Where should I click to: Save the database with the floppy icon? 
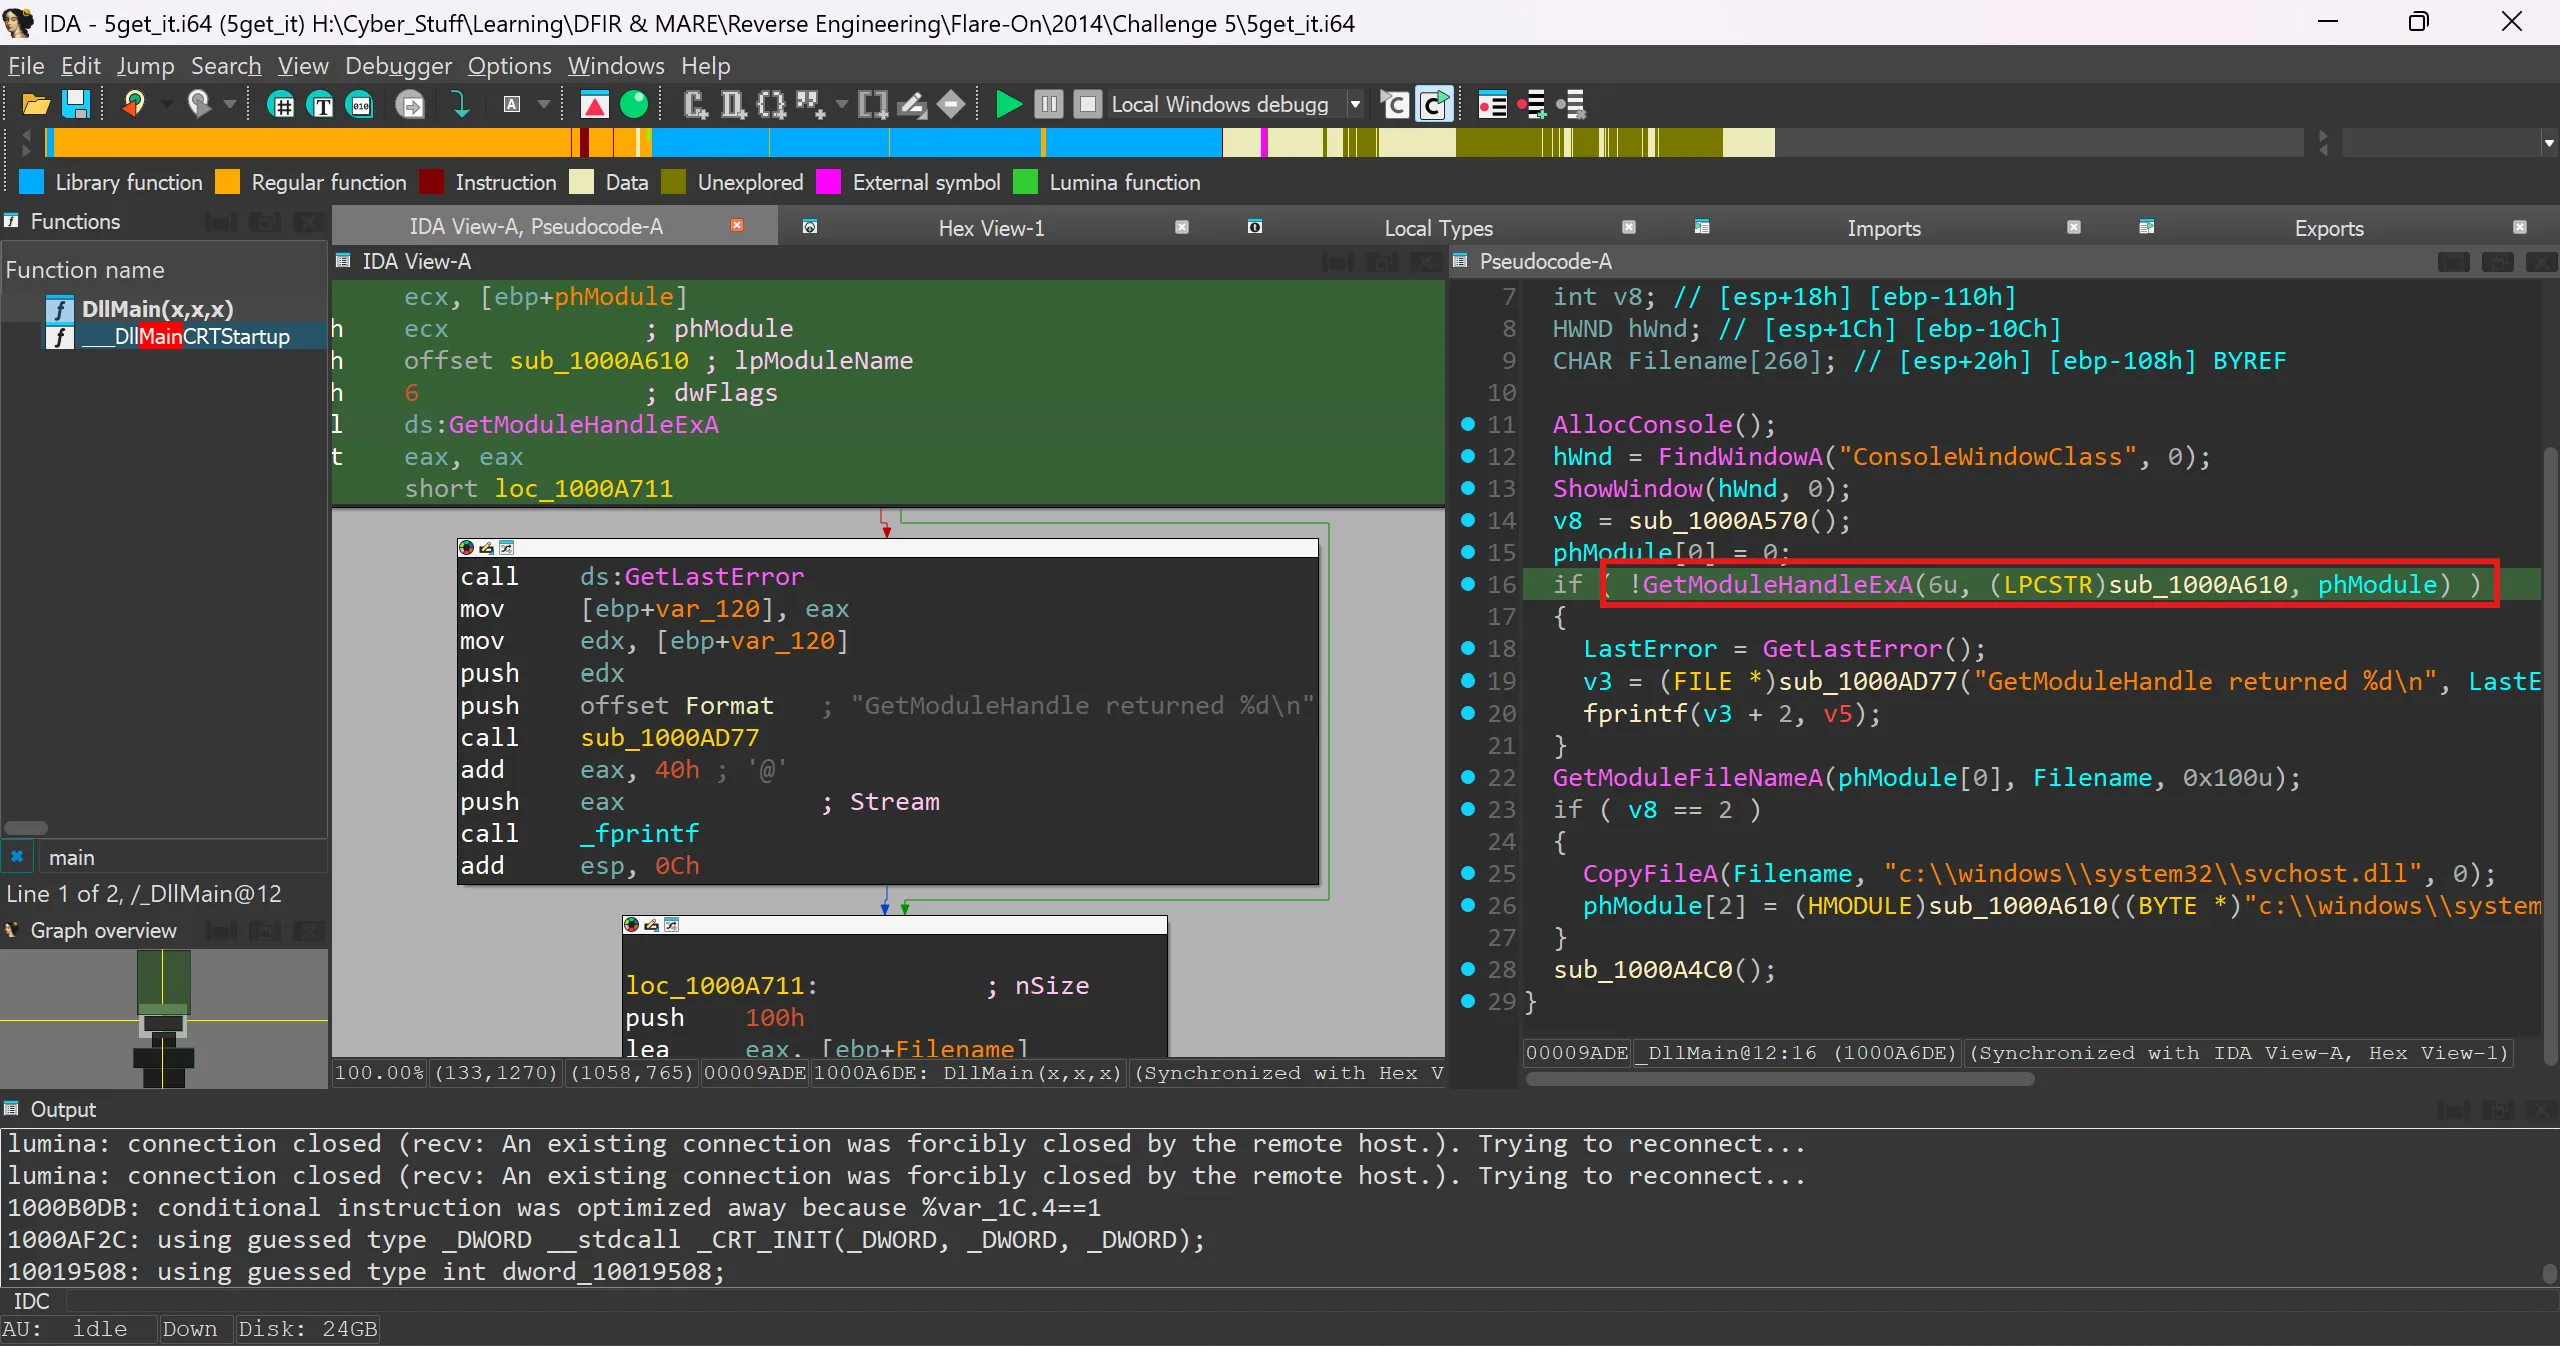coord(76,104)
